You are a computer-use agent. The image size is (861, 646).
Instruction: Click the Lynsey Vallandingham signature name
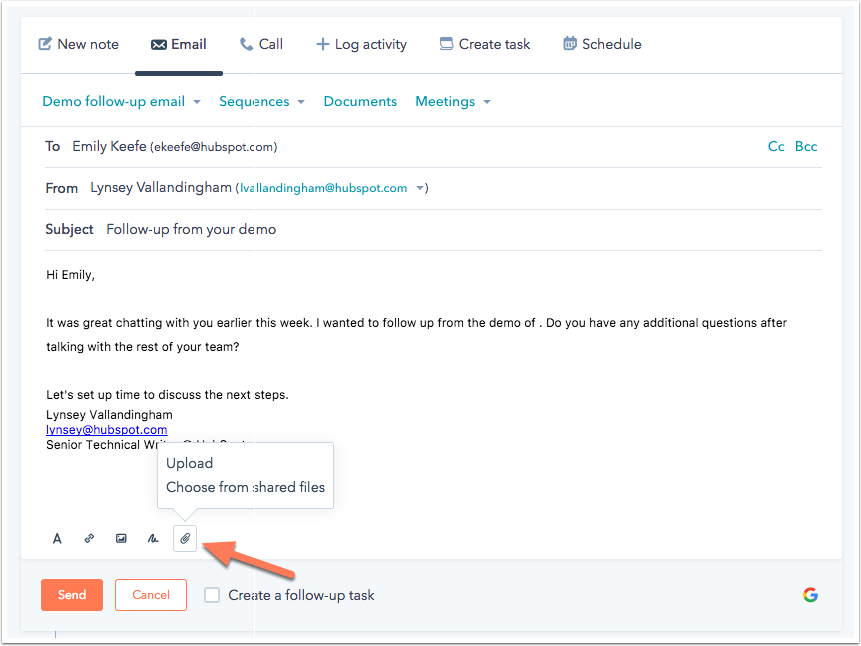pos(109,415)
